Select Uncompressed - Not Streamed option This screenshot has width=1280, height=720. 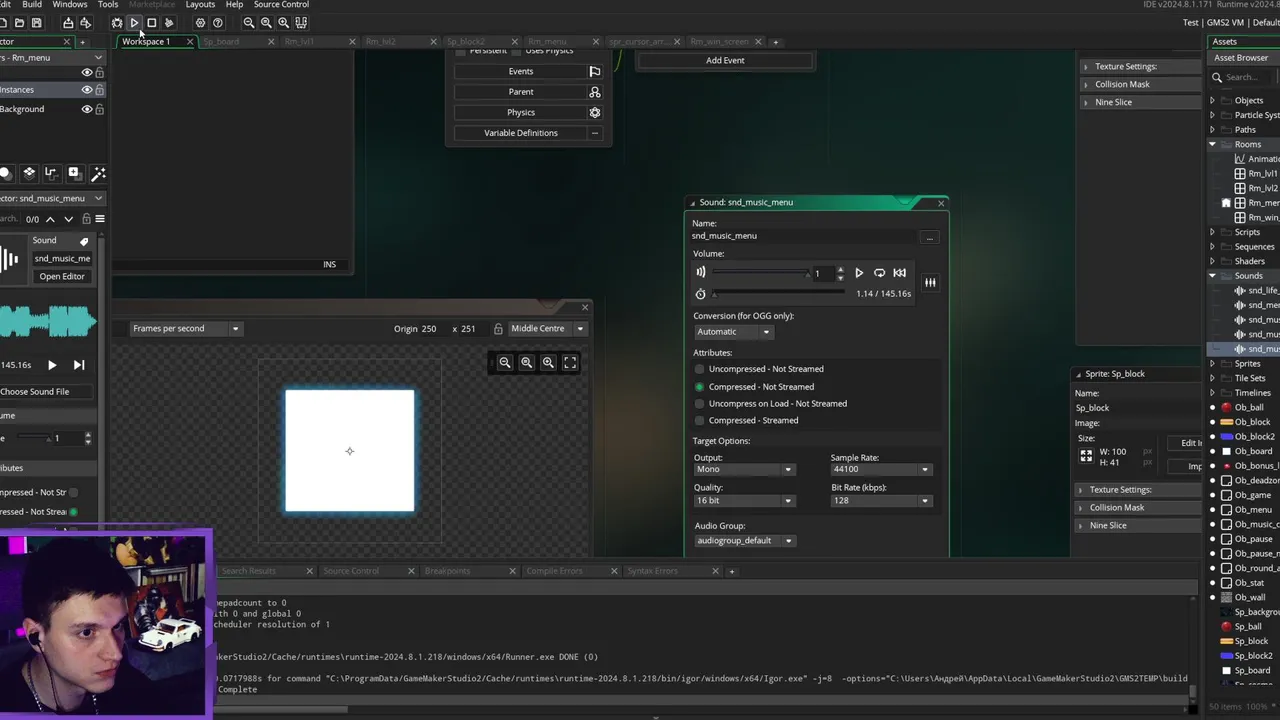coord(700,369)
